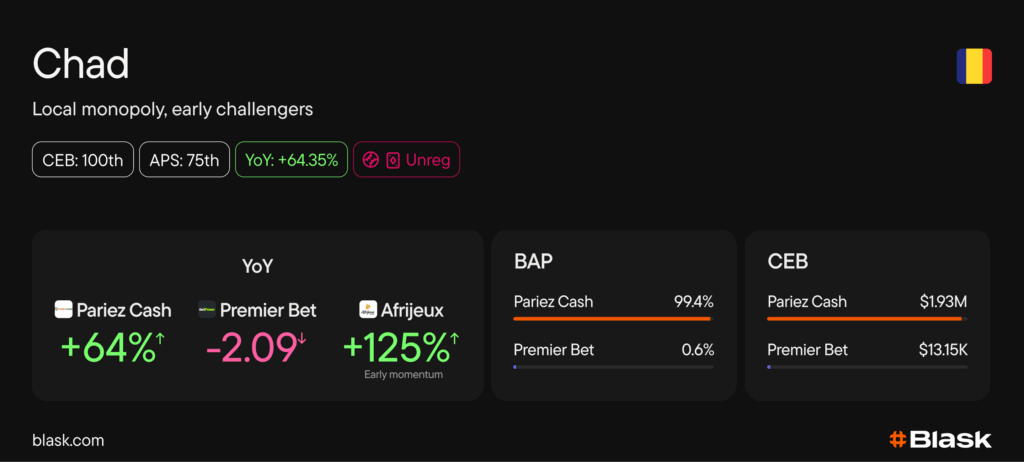This screenshot has width=1024, height=462.
Task: Click the Pariez Cash CEB progress bar
Action: click(x=866, y=319)
